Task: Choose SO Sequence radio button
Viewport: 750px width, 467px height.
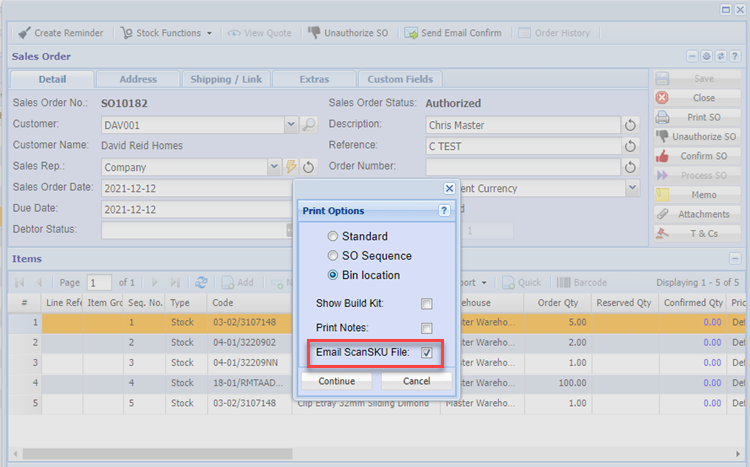Action: pos(333,256)
